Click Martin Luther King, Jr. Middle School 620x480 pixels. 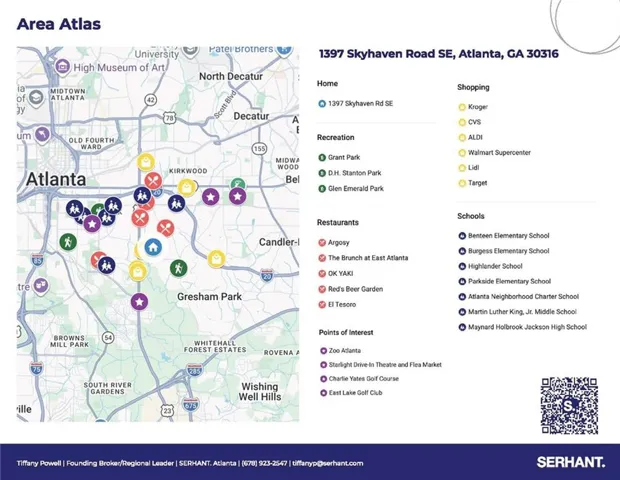coord(522,312)
